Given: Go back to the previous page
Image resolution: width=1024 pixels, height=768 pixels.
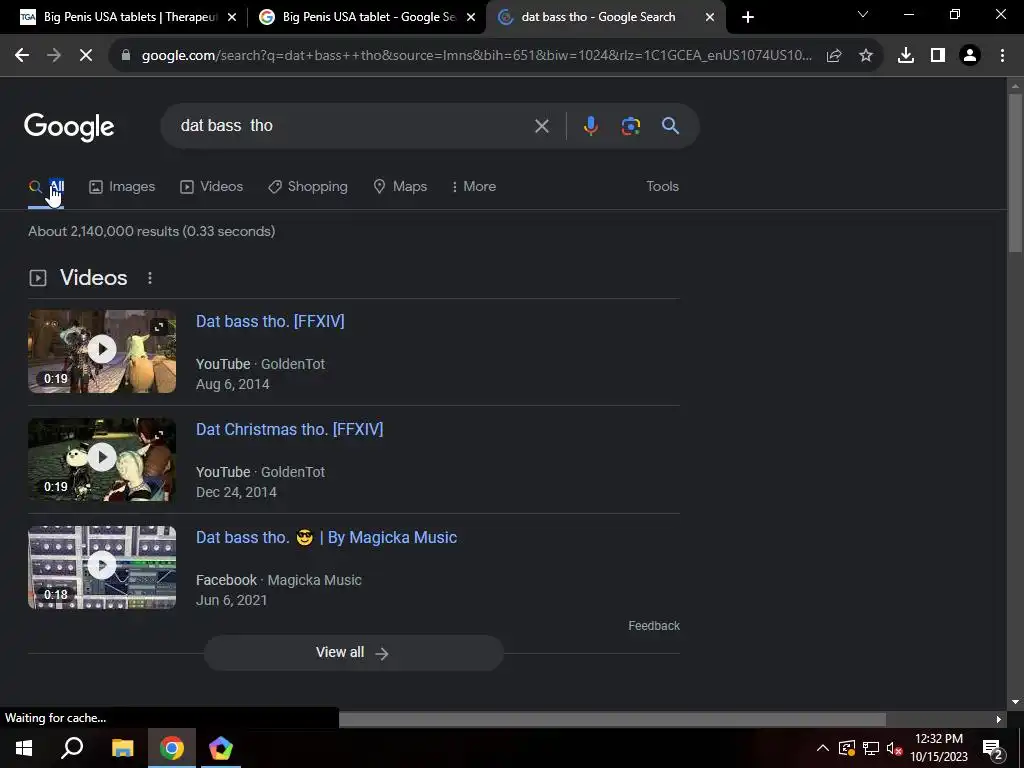Looking at the screenshot, I should pyautogui.click(x=22, y=56).
